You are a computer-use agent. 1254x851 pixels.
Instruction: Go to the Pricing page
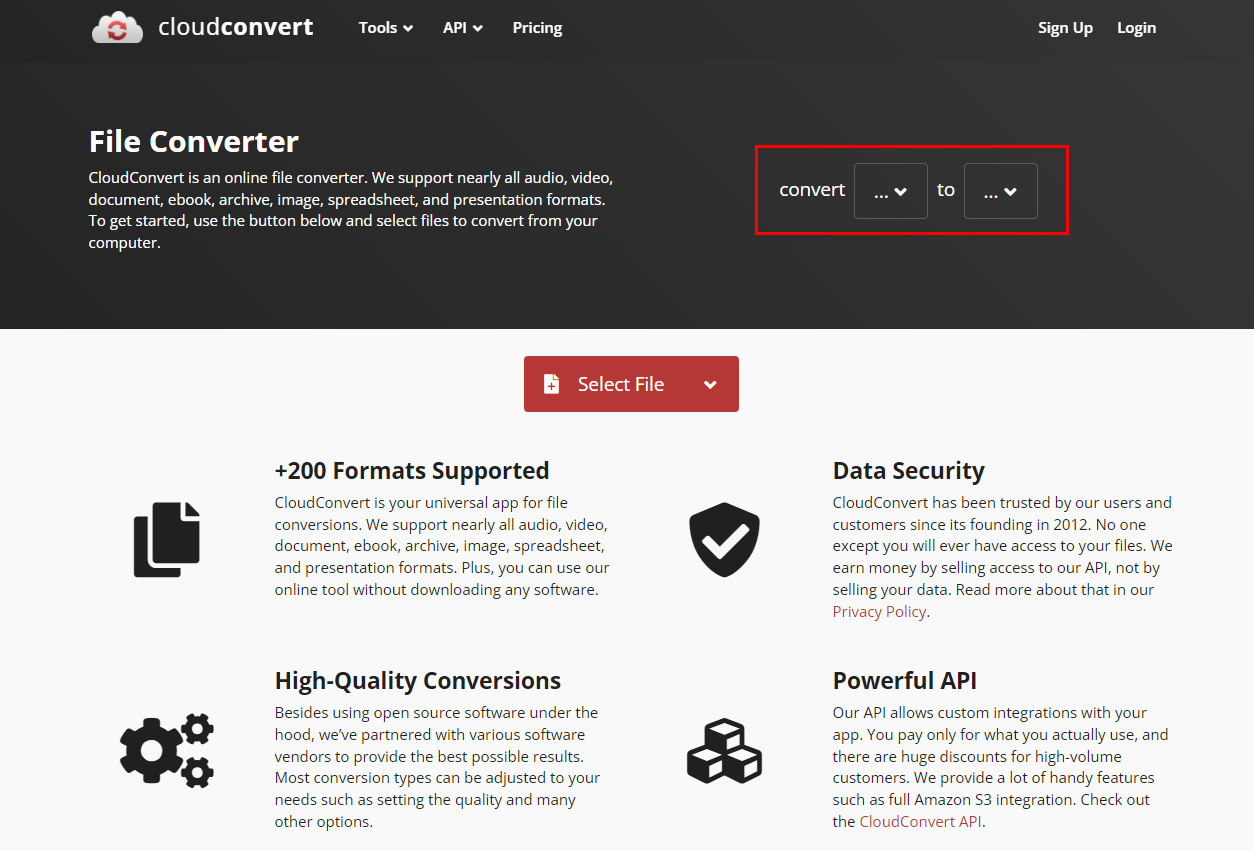click(537, 28)
